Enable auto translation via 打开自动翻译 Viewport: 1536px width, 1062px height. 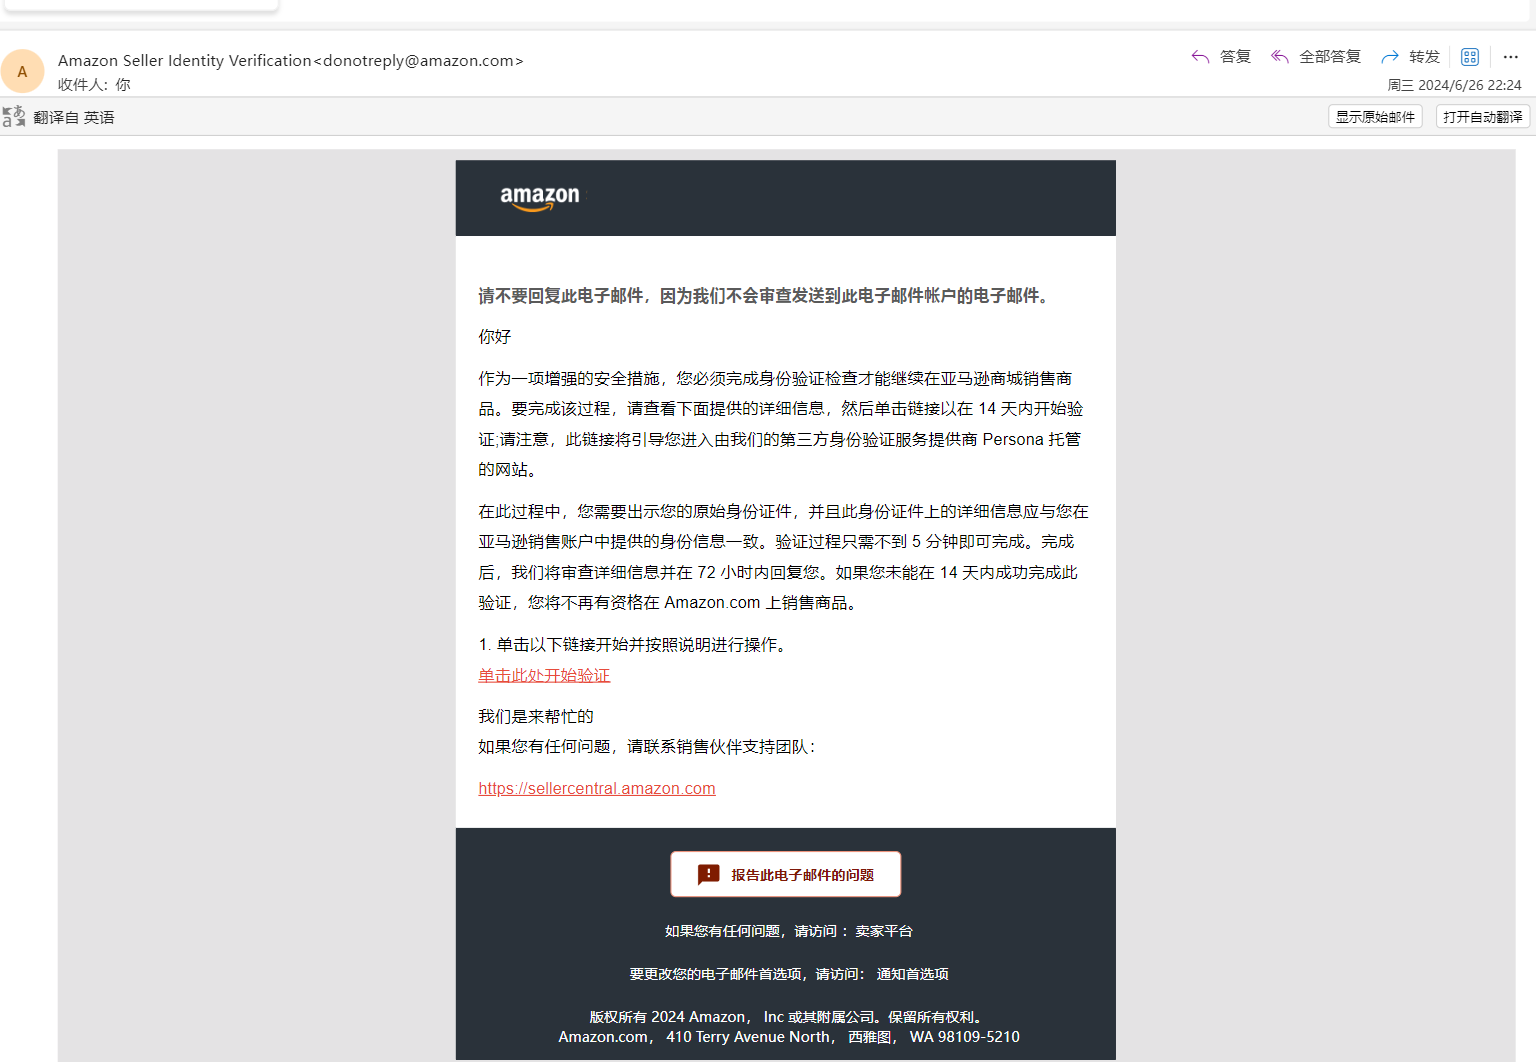point(1482,117)
